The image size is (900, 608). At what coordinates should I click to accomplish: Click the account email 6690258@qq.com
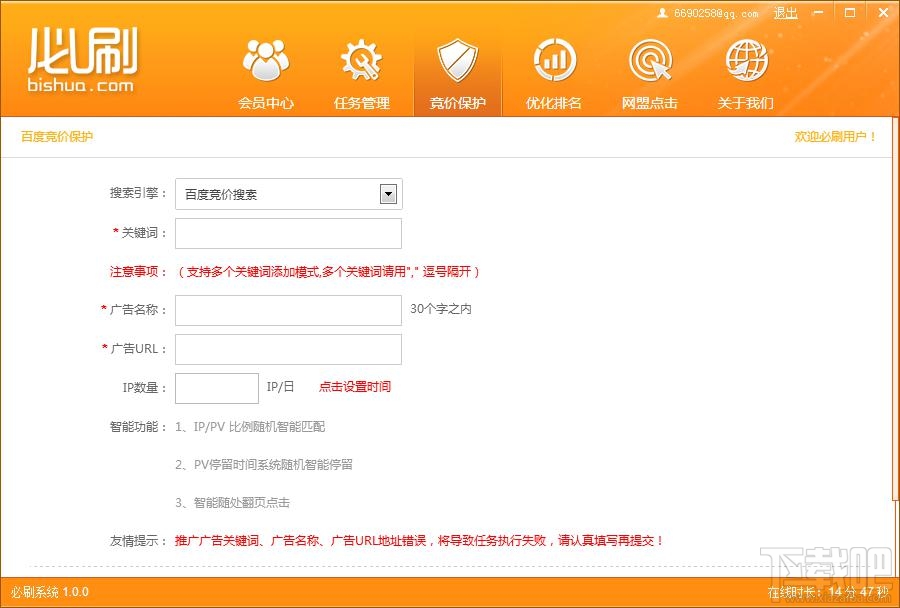pos(716,13)
